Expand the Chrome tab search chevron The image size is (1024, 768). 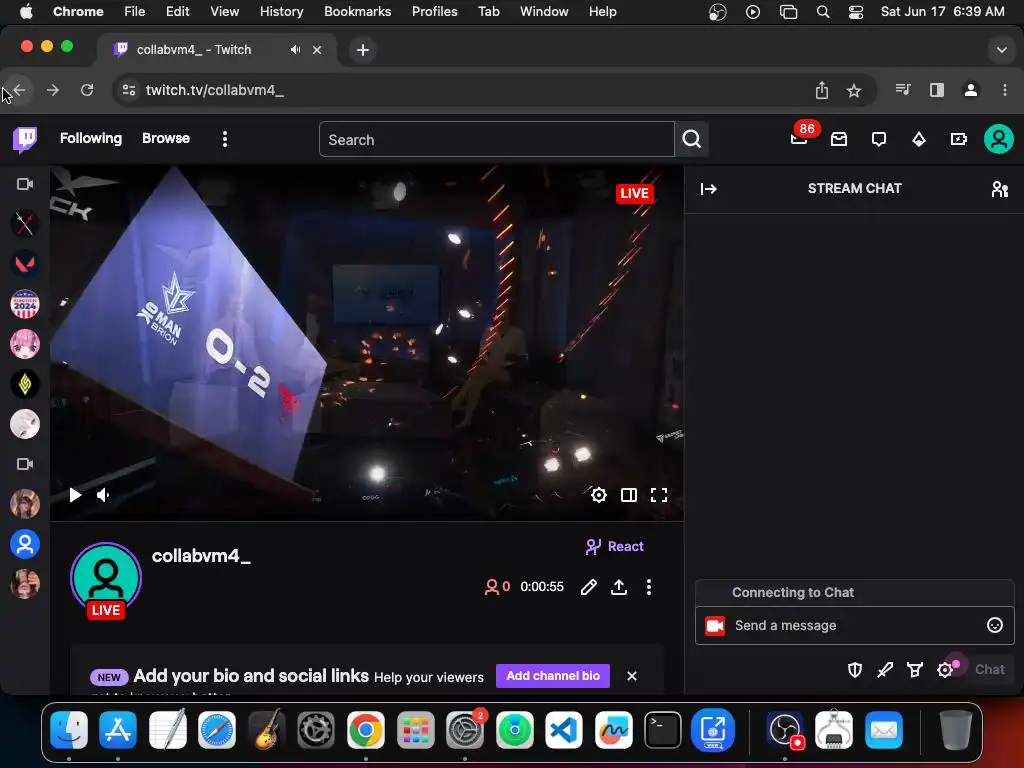1002,50
